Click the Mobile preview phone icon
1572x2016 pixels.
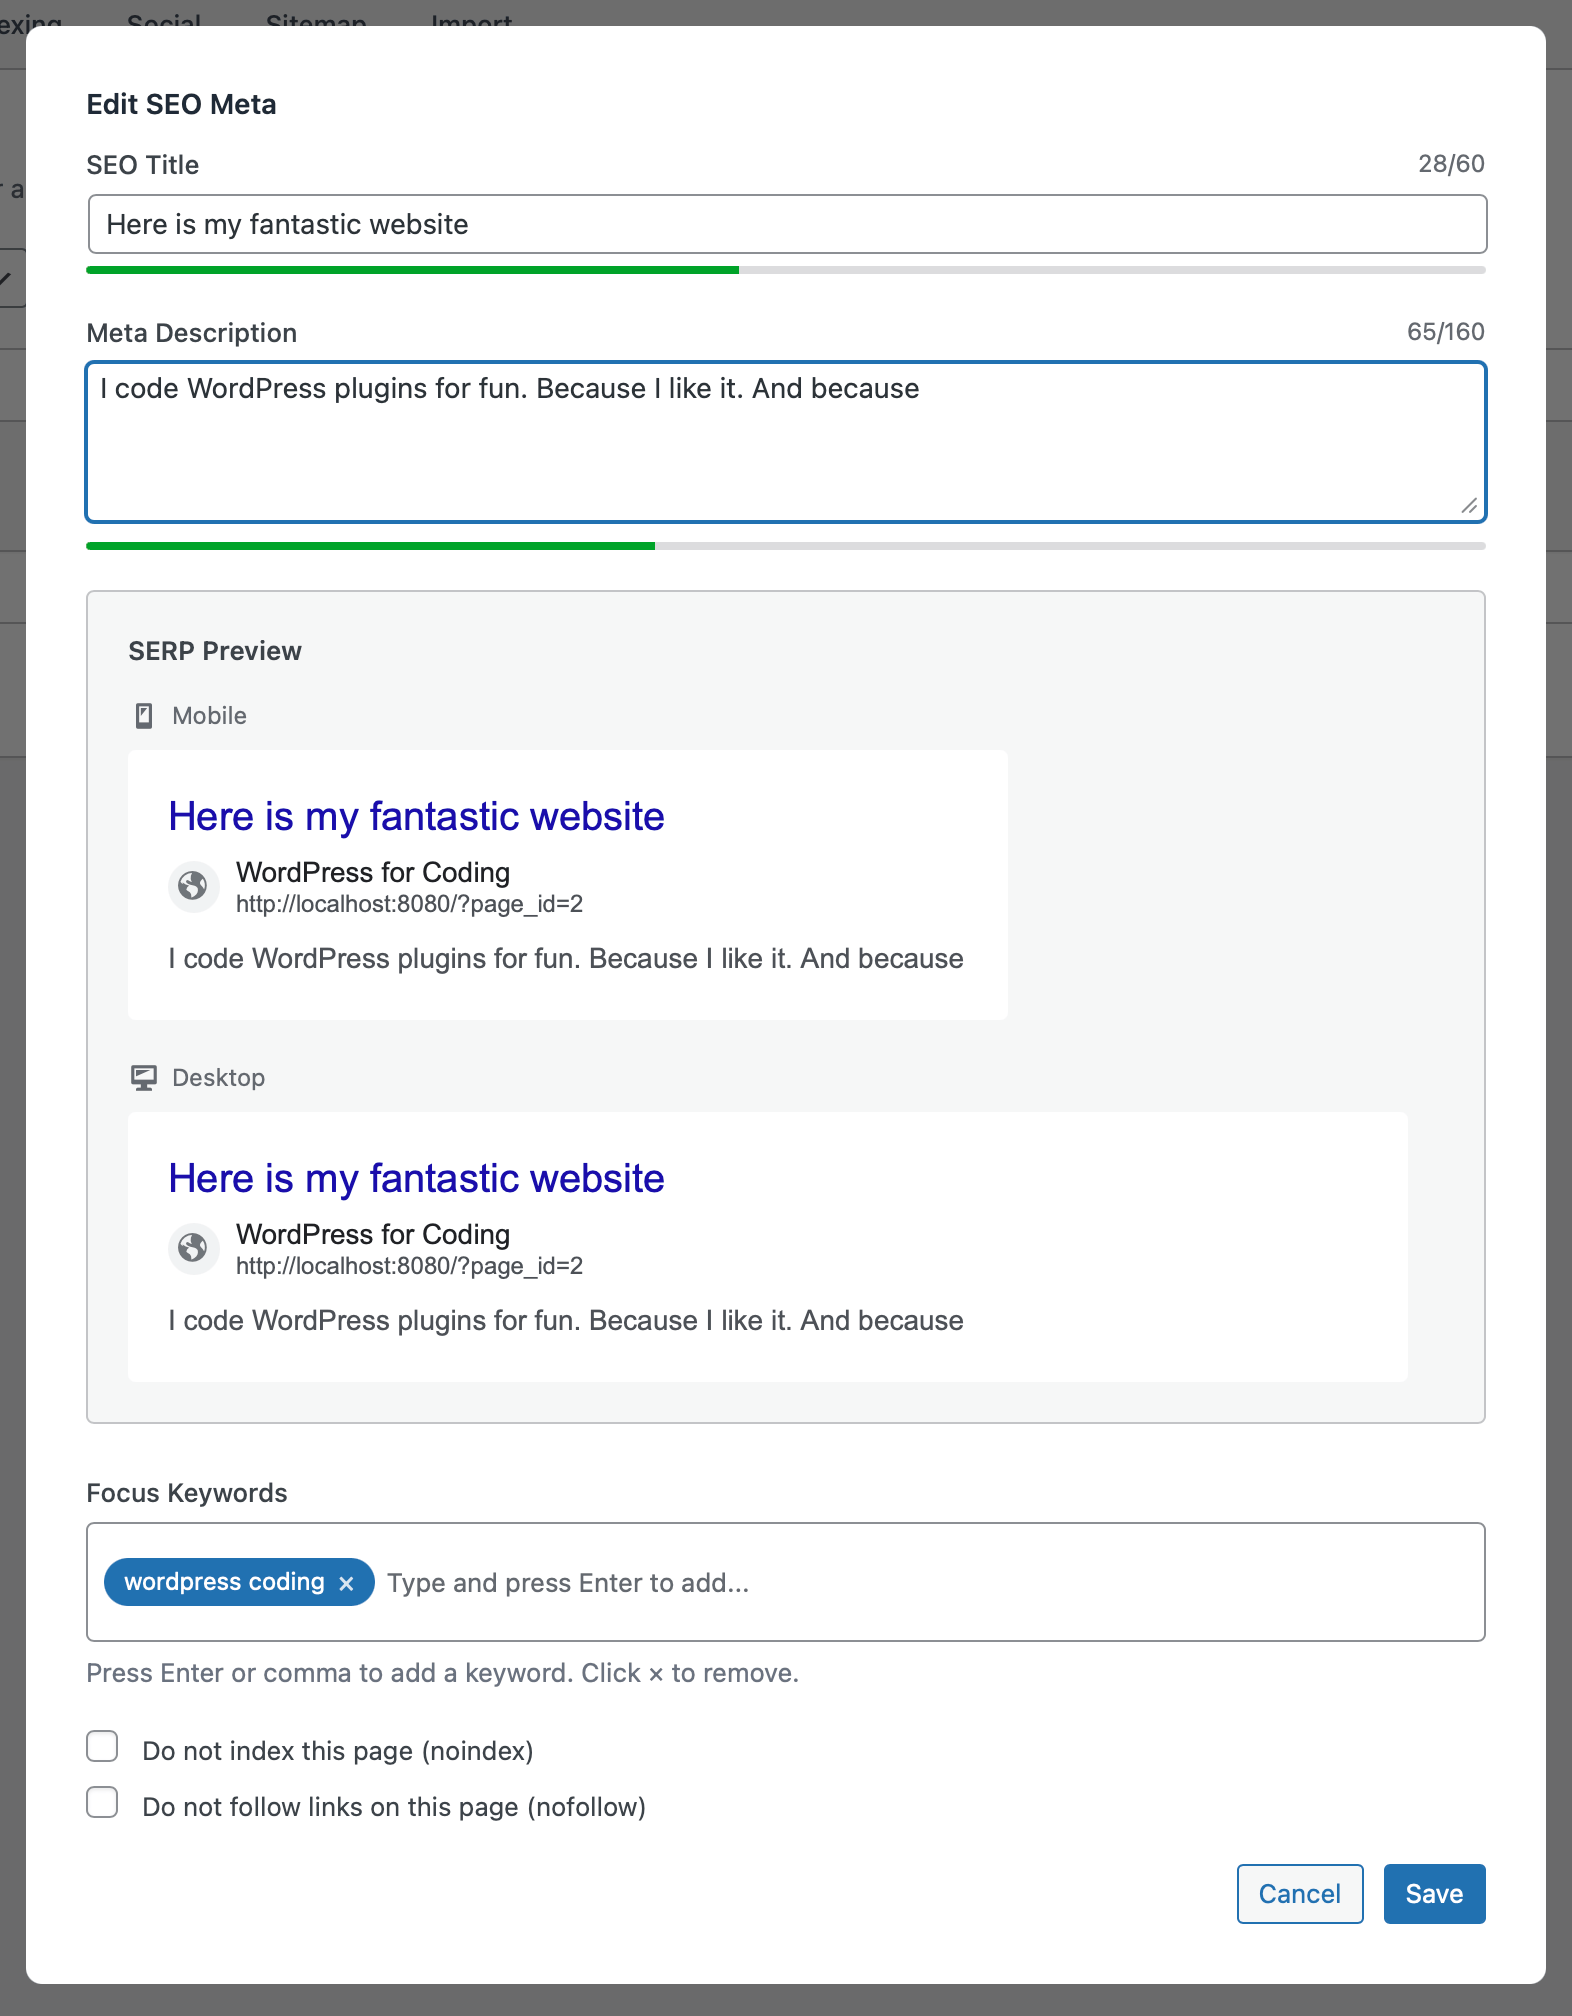click(146, 714)
